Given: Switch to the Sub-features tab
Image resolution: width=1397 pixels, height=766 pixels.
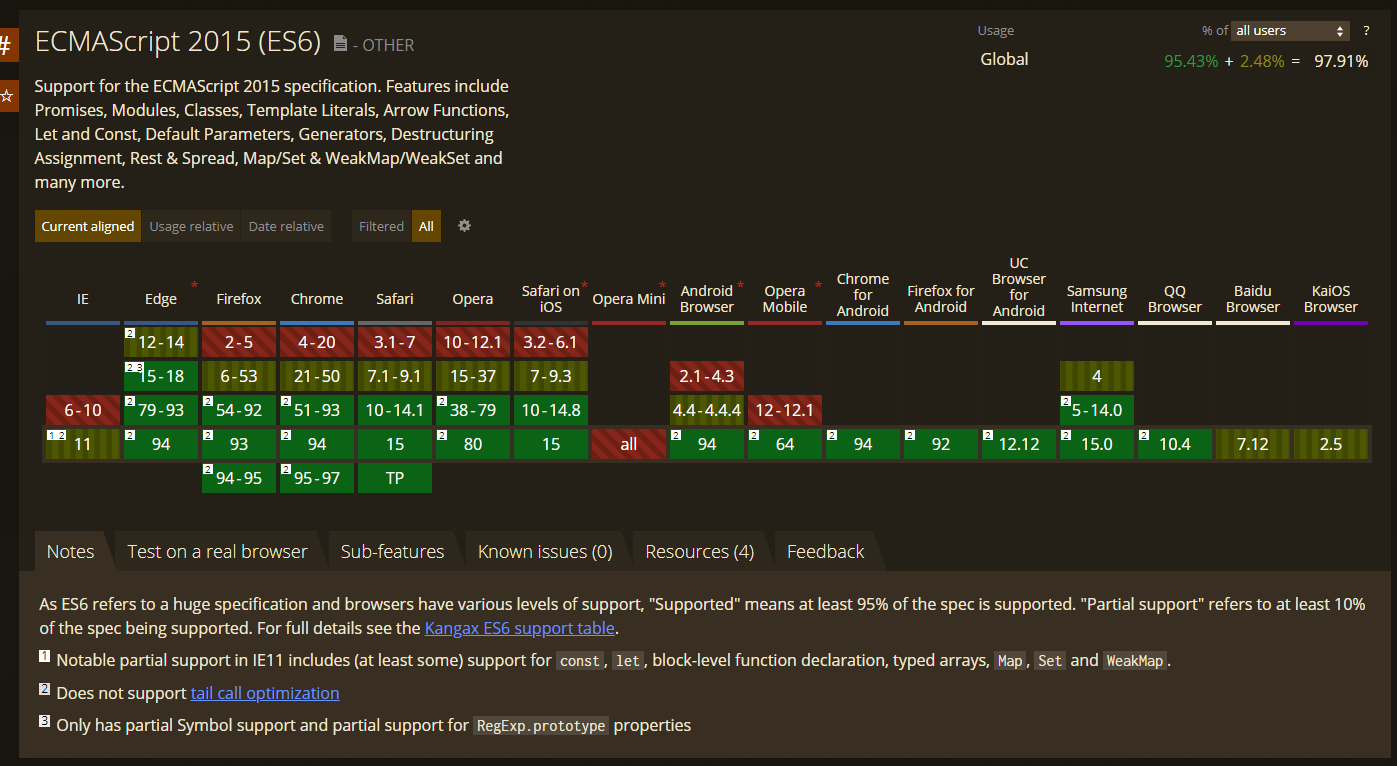Looking at the screenshot, I should 392,551.
